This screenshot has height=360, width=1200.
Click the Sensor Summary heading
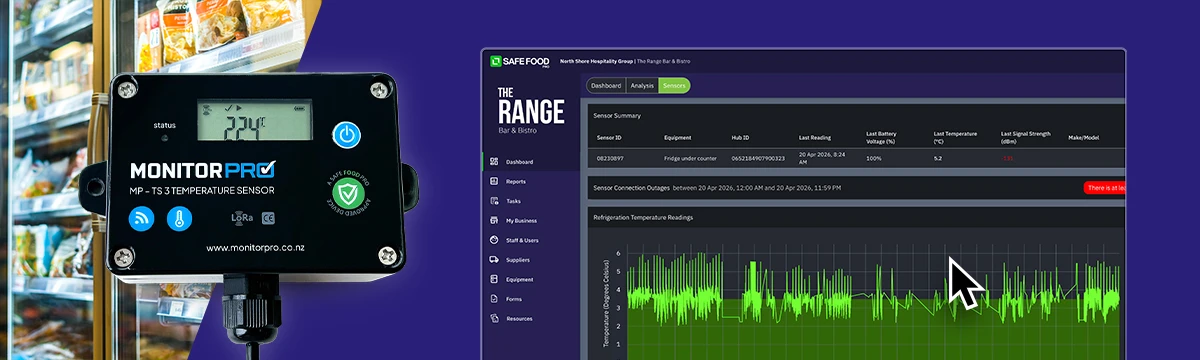pos(617,115)
